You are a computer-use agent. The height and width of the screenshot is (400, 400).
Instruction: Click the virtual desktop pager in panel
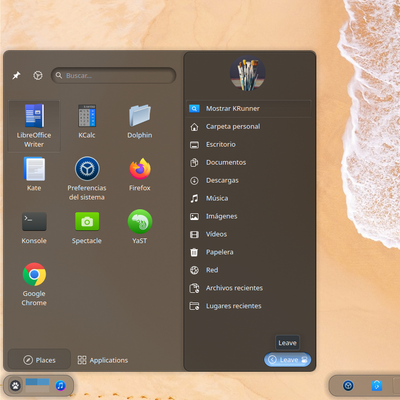point(37,385)
